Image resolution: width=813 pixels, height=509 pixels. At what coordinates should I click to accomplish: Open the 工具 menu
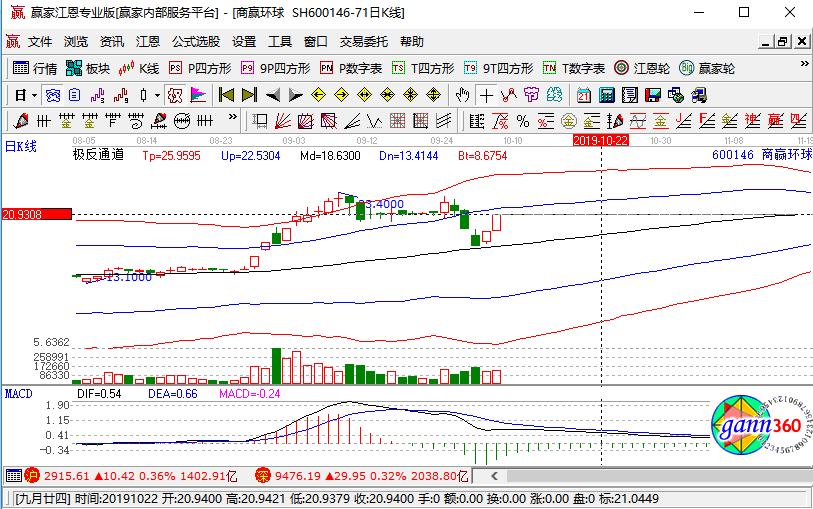coord(280,41)
